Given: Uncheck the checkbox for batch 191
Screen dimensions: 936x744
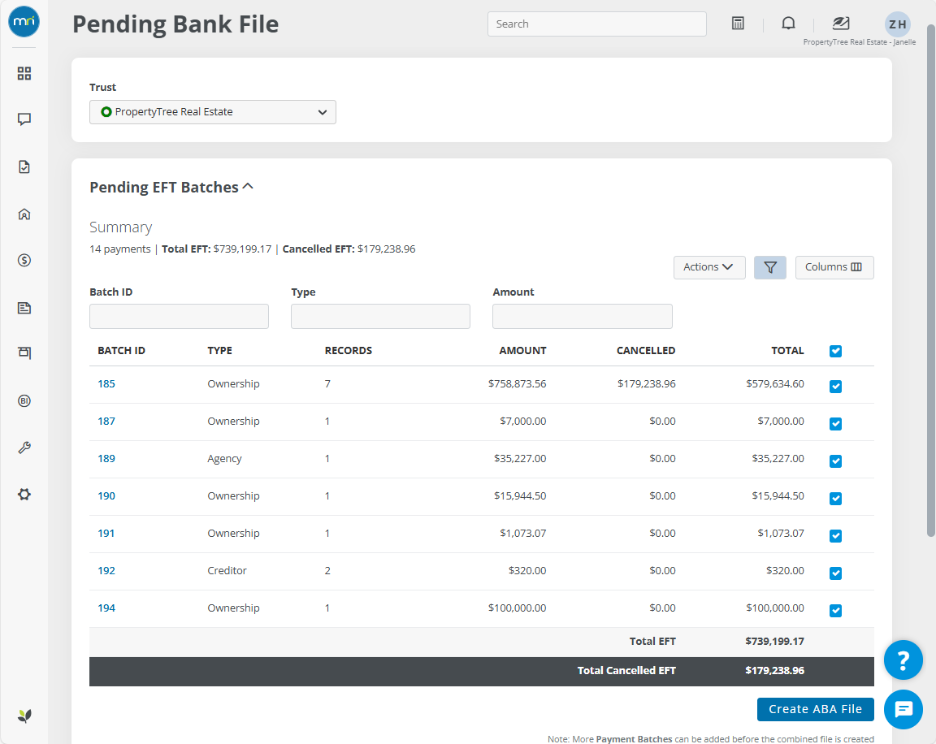Looking at the screenshot, I should pyautogui.click(x=835, y=536).
